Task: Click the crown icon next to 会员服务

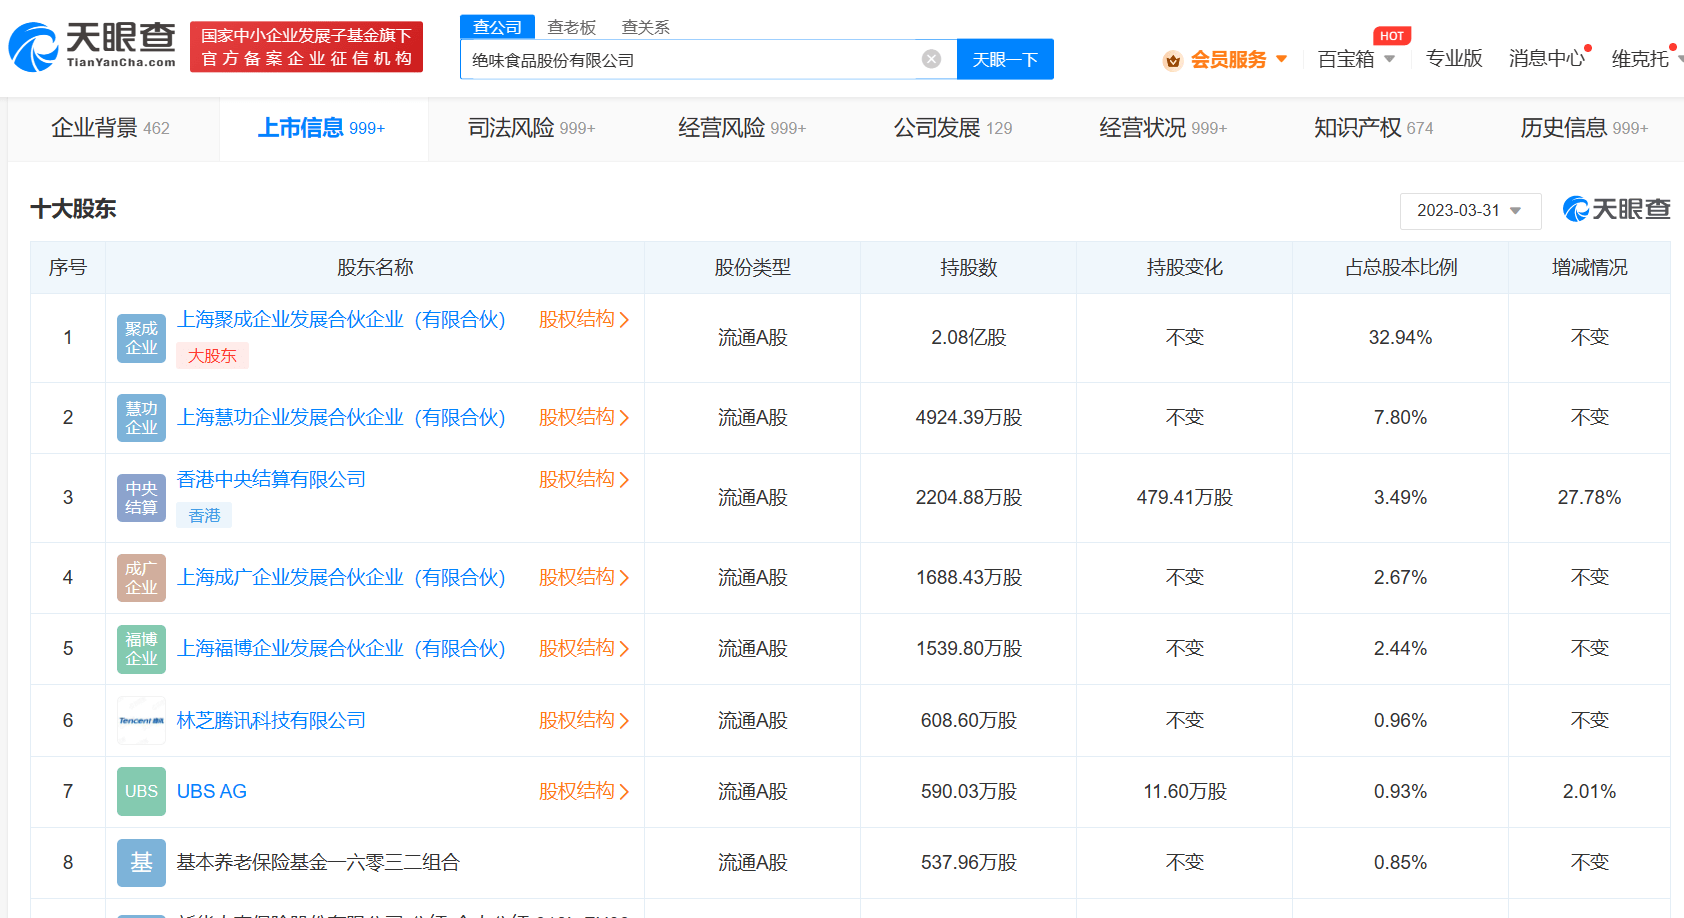Action: (1172, 59)
